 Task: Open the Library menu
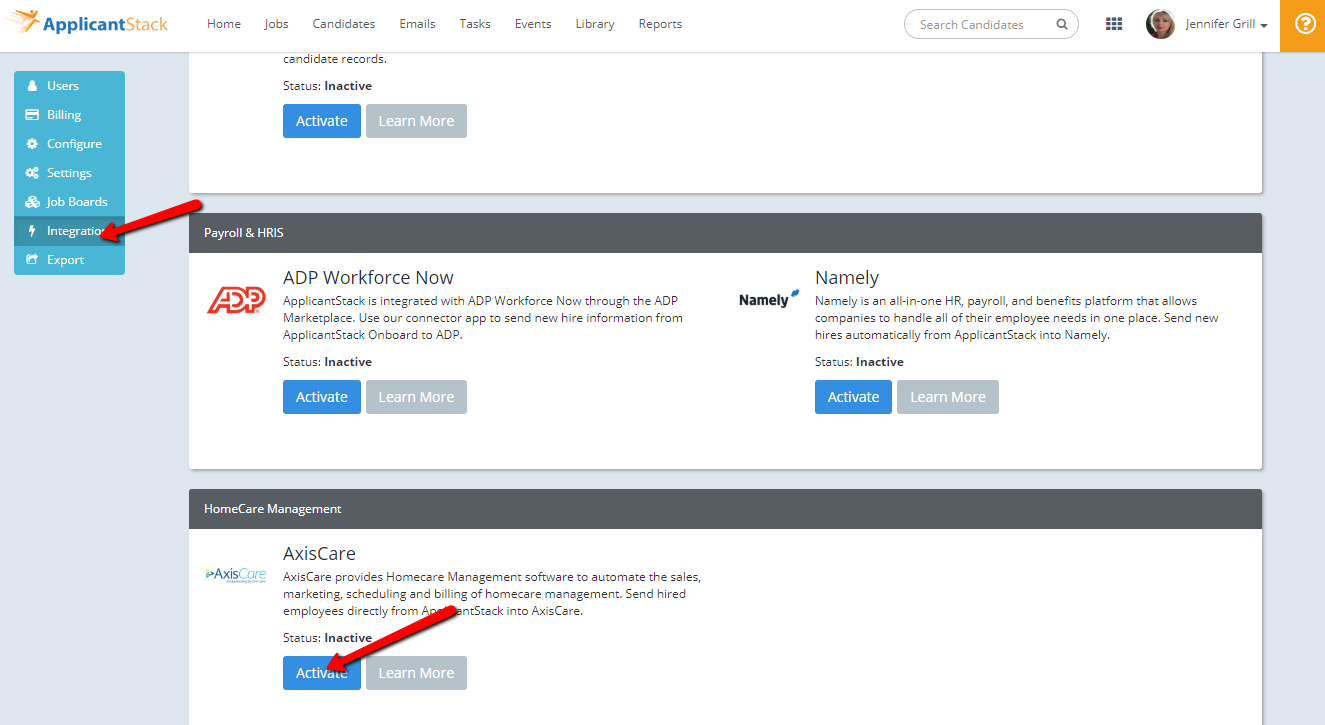click(x=595, y=24)
